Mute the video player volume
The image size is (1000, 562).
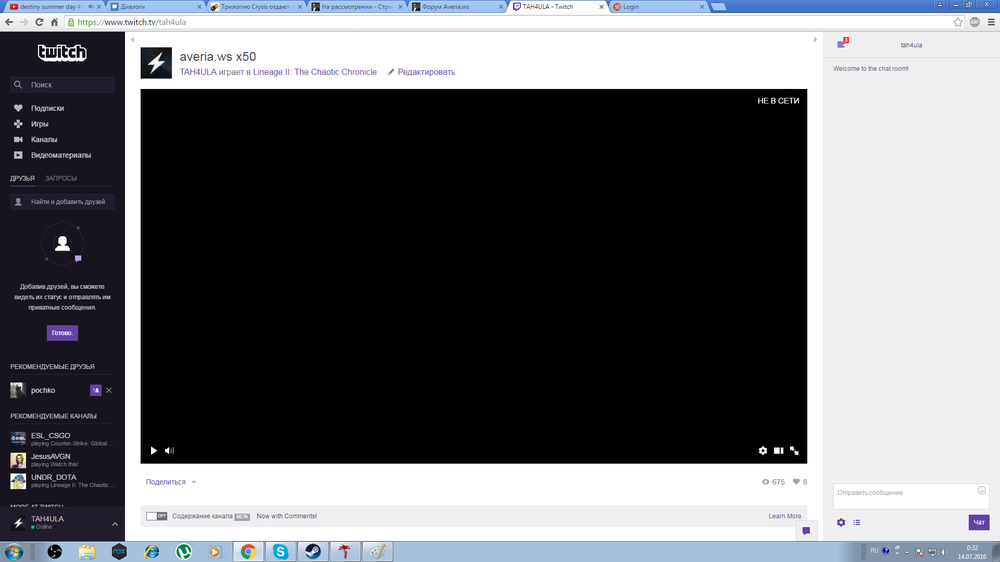tap(169, 451)
